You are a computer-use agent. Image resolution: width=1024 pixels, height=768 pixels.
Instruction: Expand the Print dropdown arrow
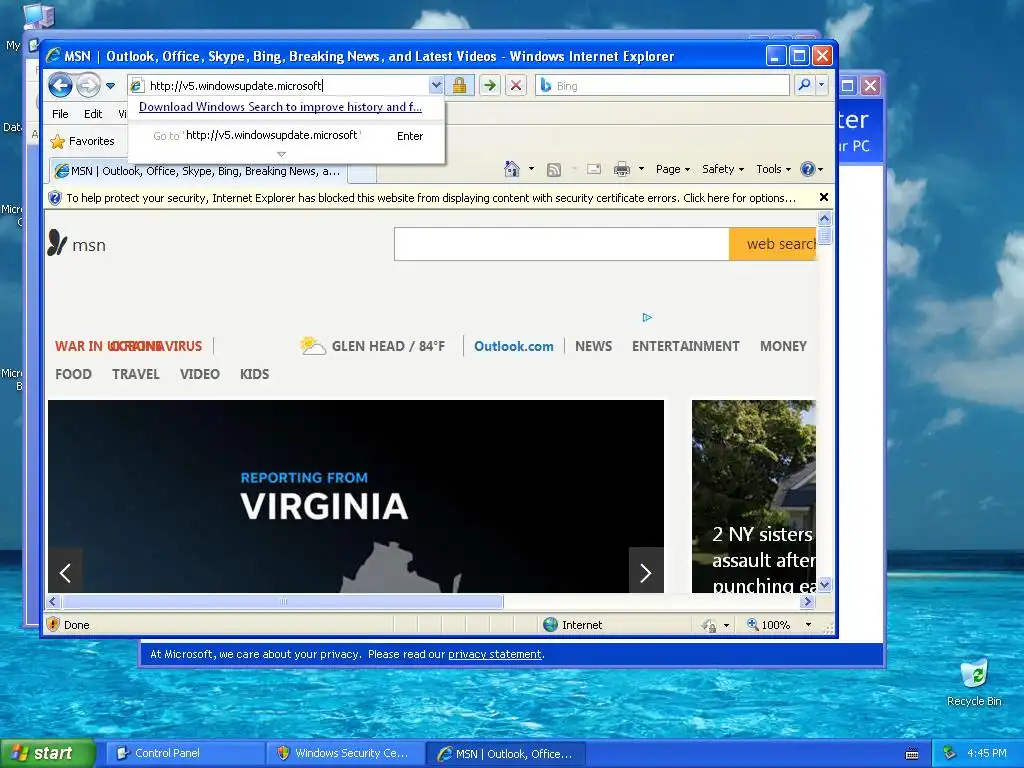tap(641, 169)
